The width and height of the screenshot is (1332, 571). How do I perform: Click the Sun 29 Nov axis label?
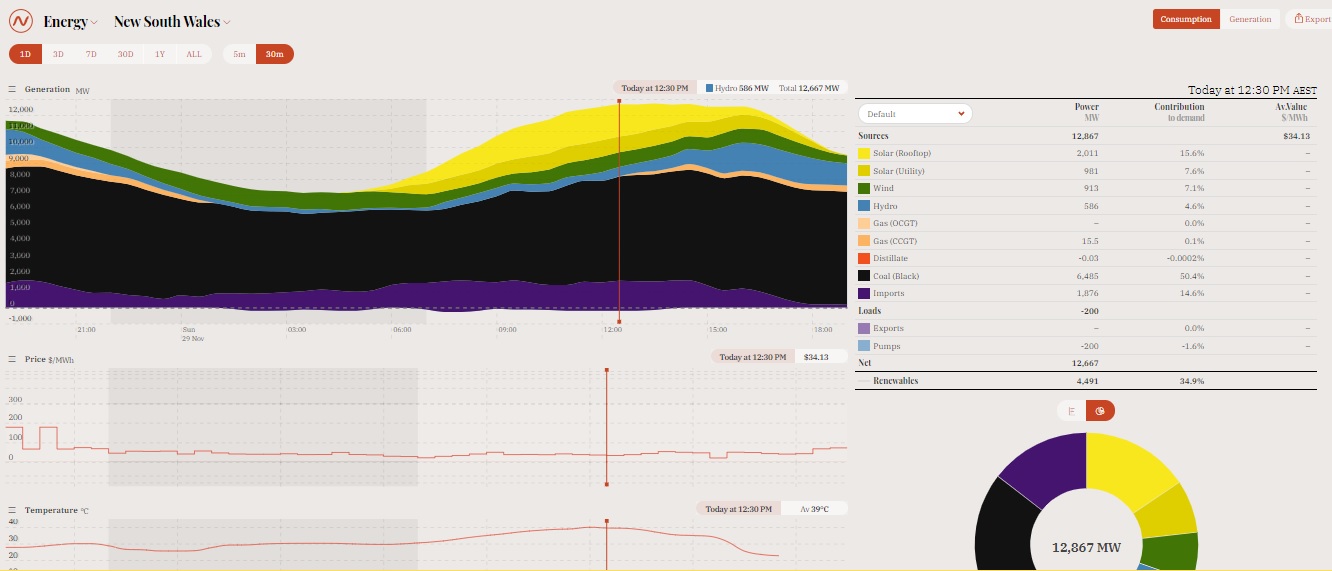(192, 333)
